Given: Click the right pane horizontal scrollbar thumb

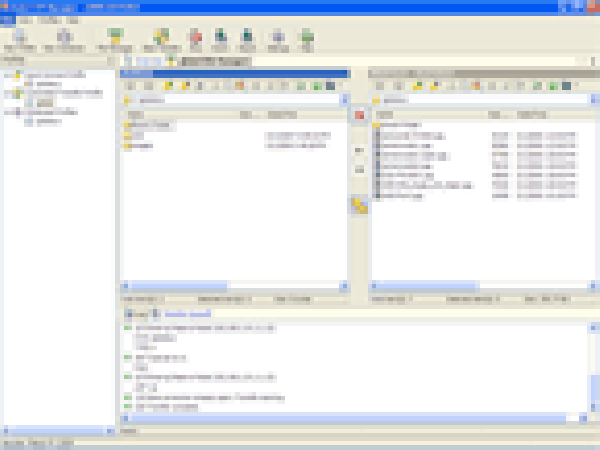Looking at the screenshot, I should pos(428,285).
